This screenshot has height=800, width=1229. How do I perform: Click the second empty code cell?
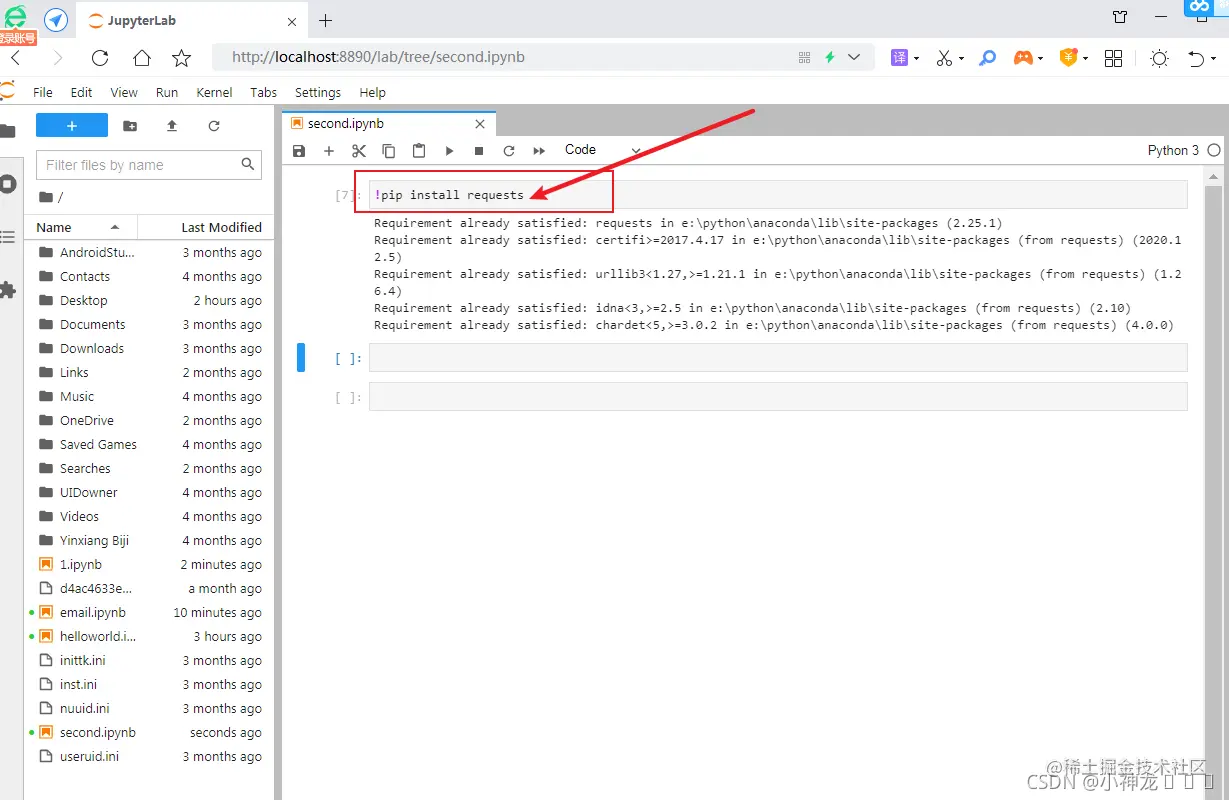(778, 397)
